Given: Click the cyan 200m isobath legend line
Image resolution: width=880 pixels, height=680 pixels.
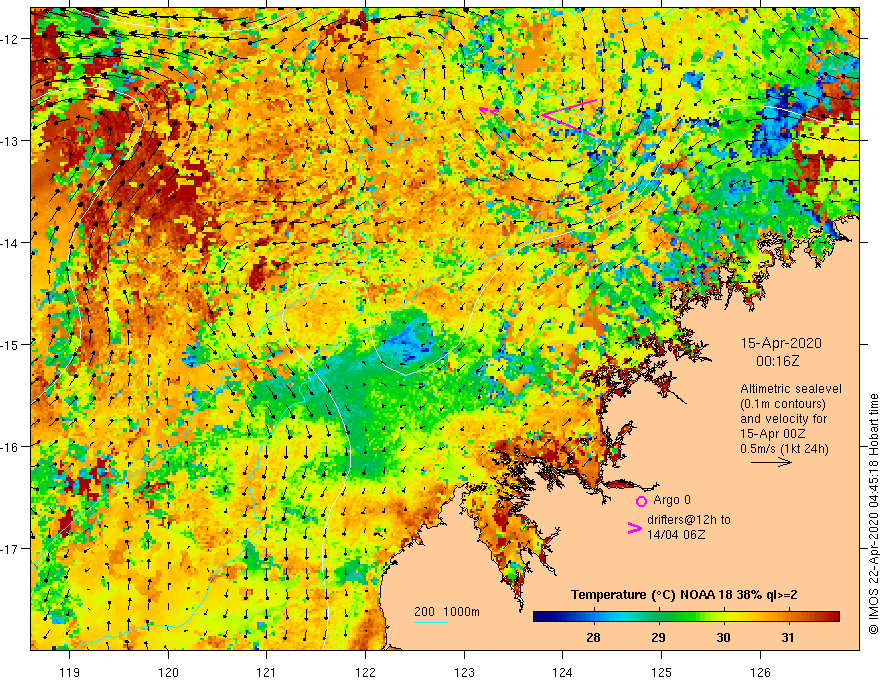Looking at the screenshot, I should [430, 623].
